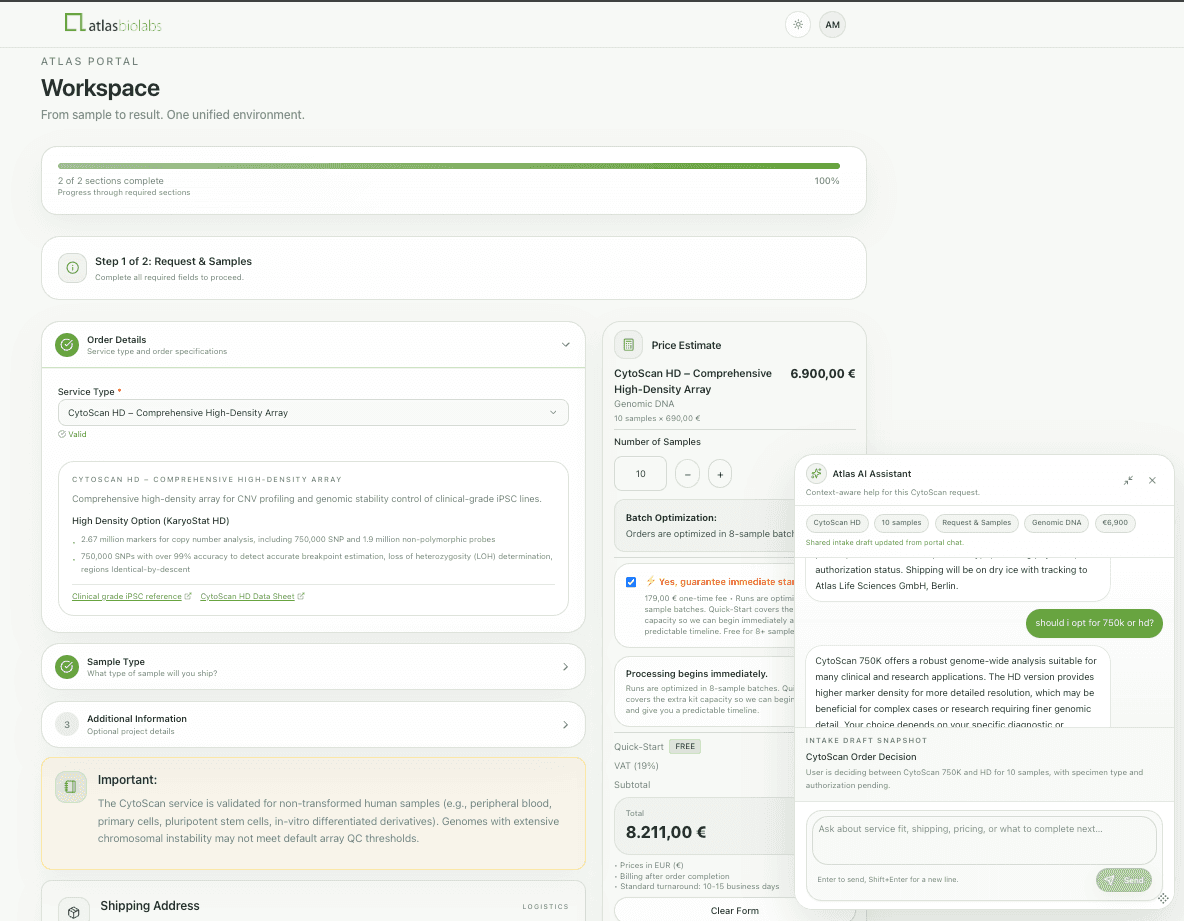Toggle the light/dark theme sun icon
Screen dimensions: 1184x921
click(797, 25)
